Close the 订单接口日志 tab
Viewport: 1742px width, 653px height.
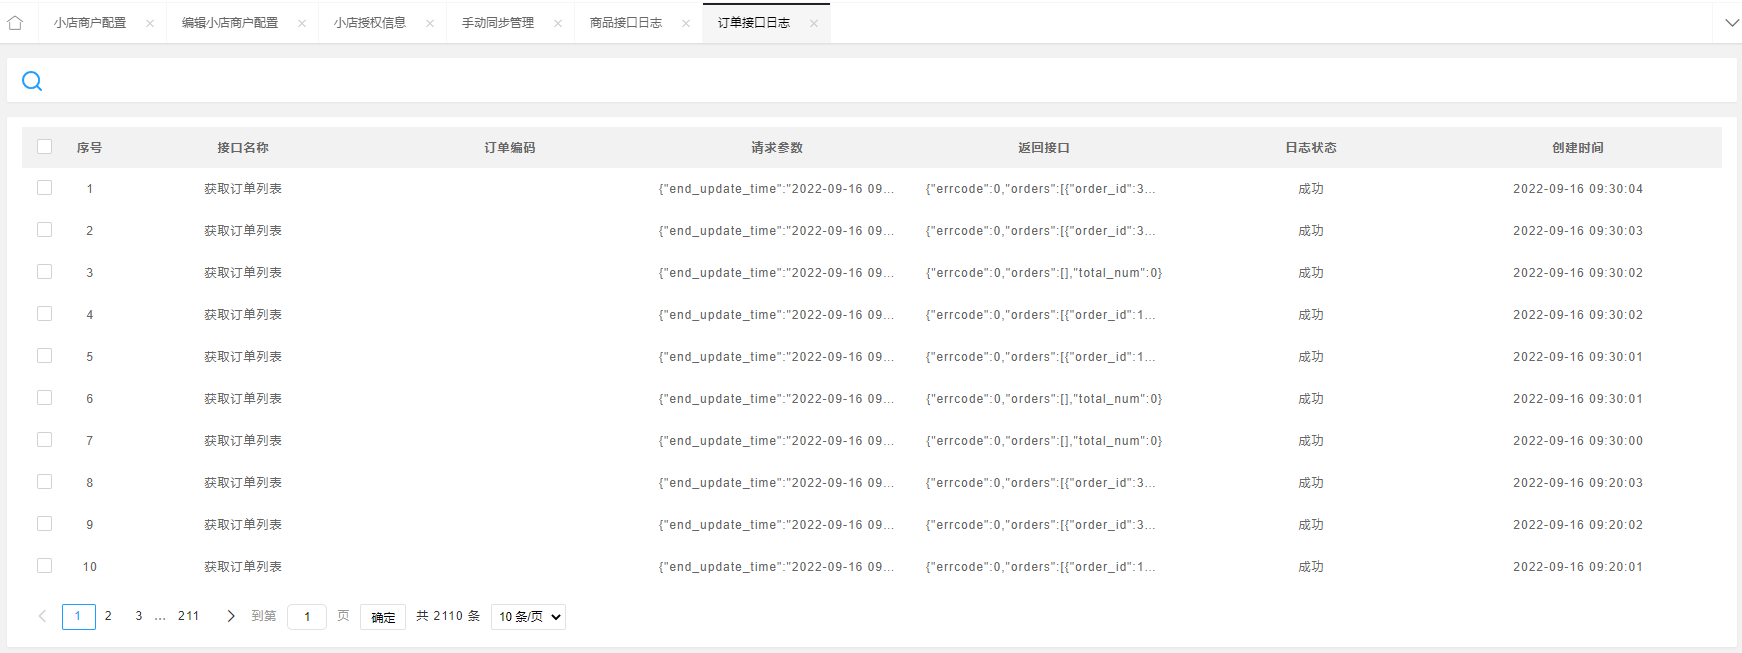[814, 23]
